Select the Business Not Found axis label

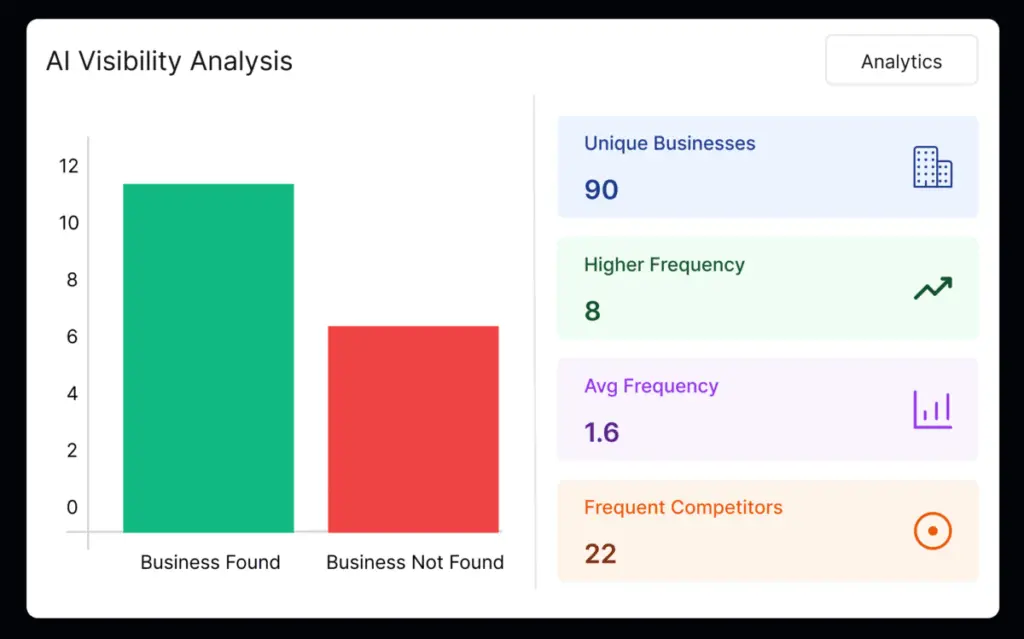tap(413, 562)
